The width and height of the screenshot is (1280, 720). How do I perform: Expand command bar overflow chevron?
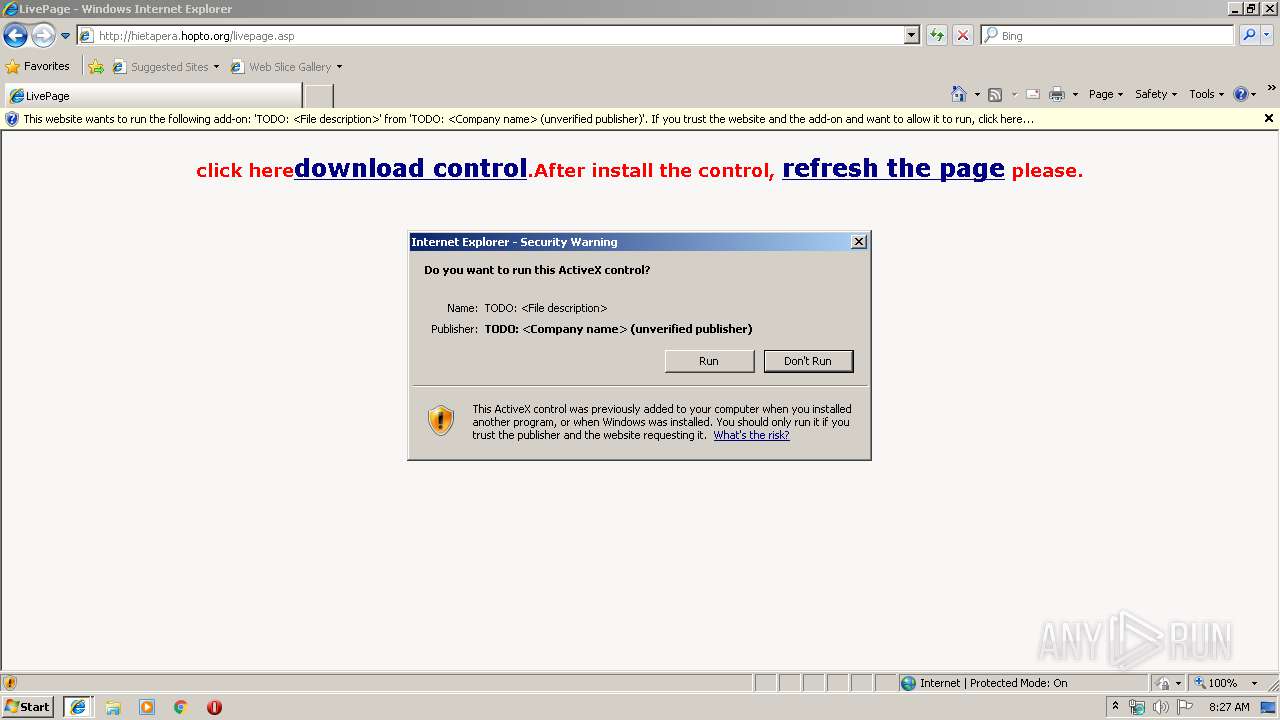point(1271,89)
